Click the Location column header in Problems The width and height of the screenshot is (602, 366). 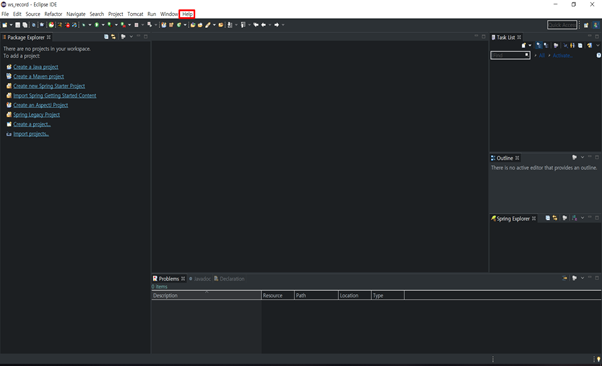[355, 295]
